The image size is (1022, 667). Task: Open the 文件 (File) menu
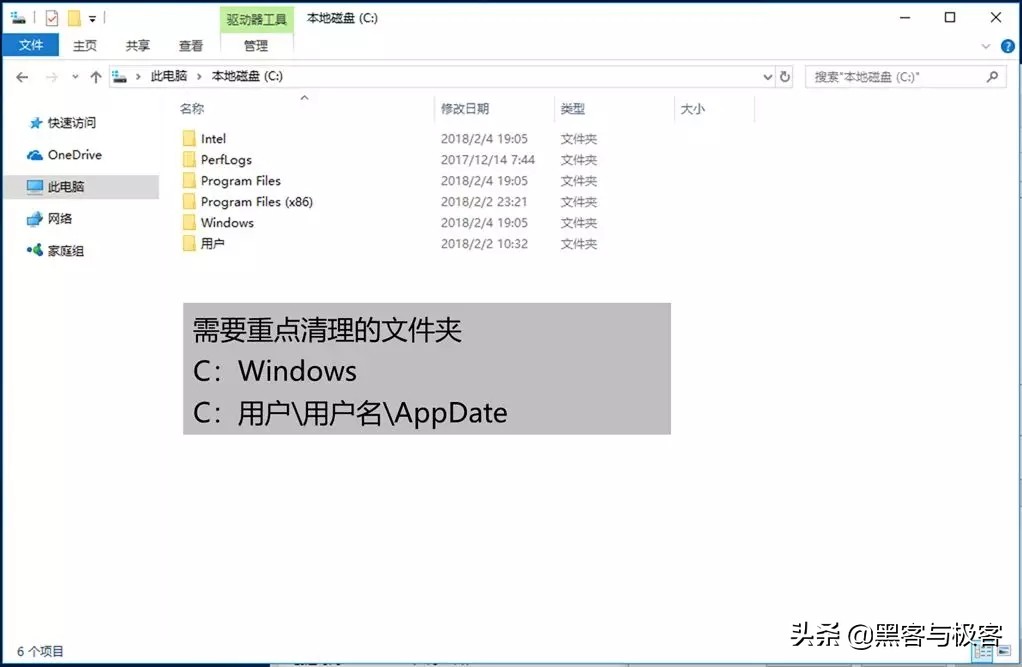[31, 45]
